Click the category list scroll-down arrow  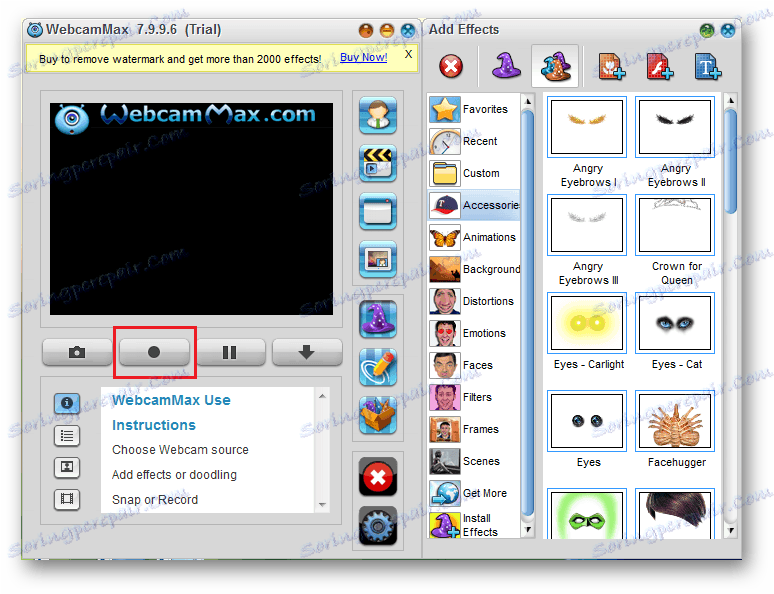tap(528, 530)
